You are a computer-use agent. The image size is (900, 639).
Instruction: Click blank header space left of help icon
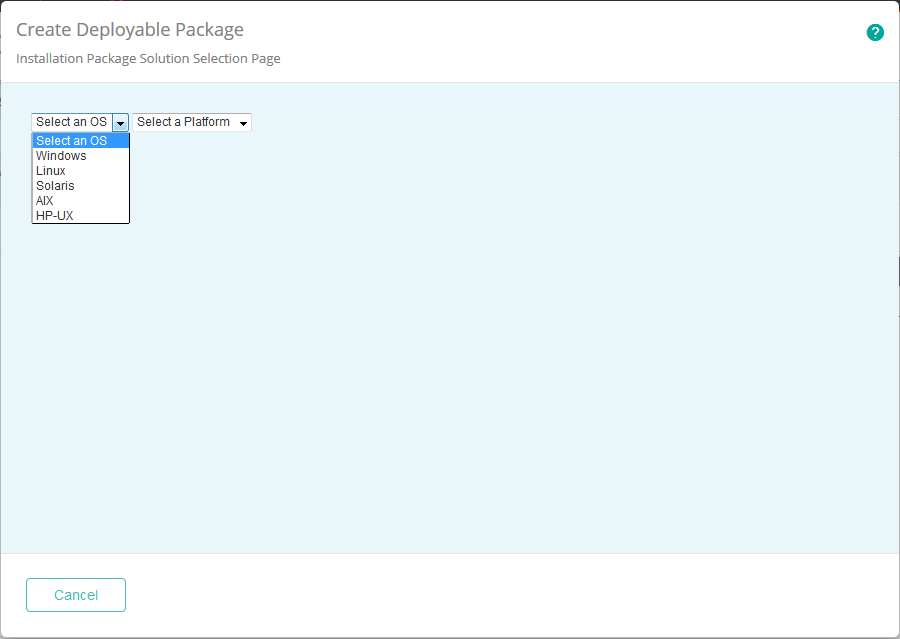point(600,35)
